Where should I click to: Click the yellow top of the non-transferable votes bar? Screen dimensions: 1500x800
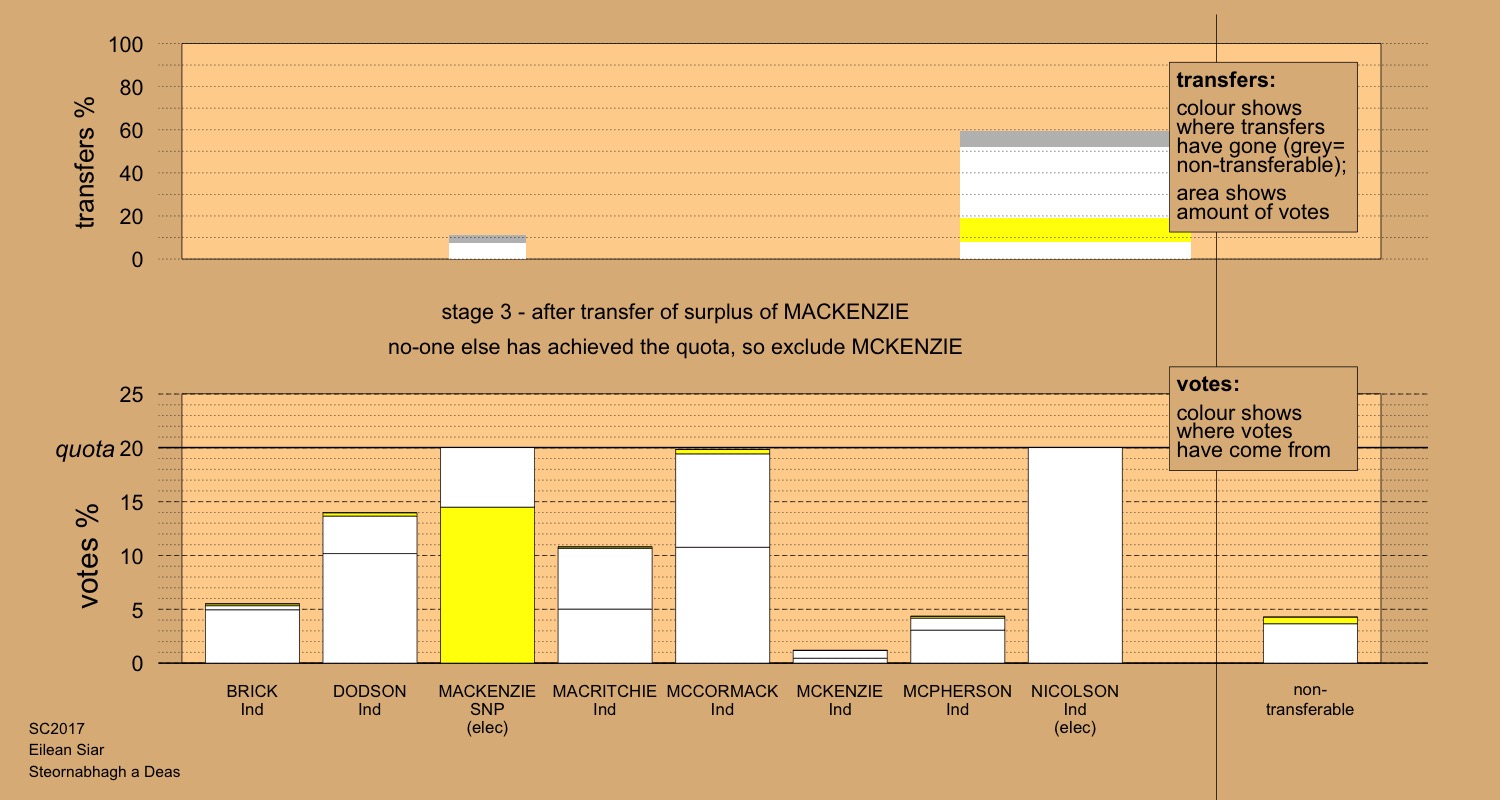(x=1310, y=620)
